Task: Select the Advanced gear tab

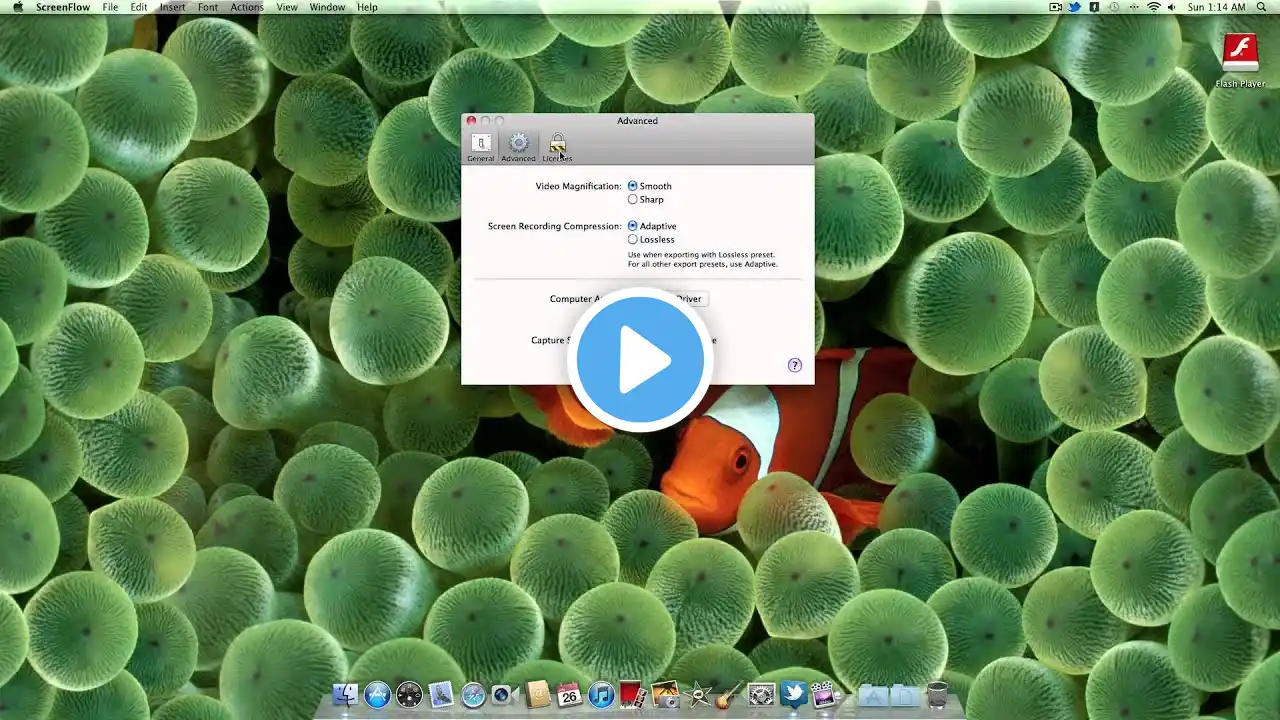Action: [x=518, y=147]
